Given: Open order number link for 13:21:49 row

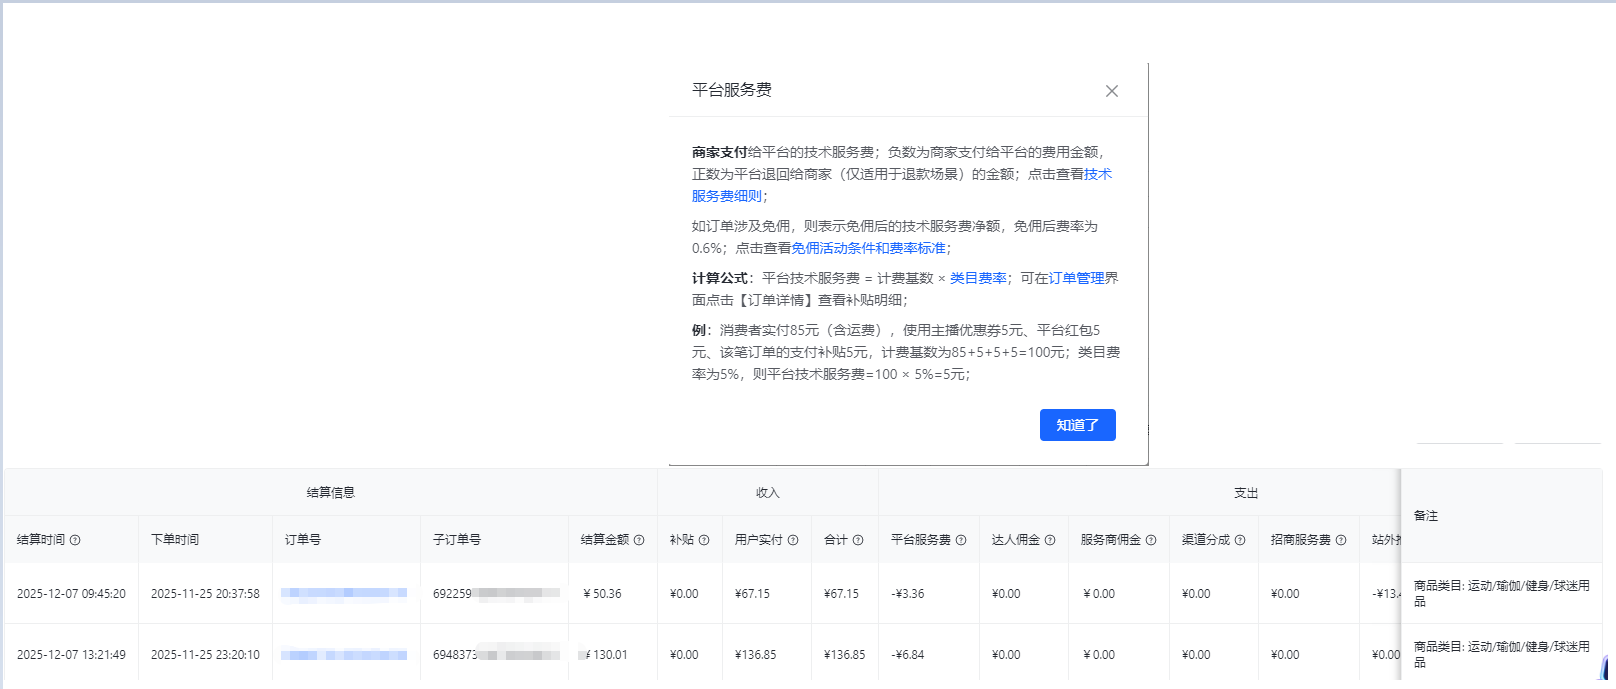Looking at the screenshot, I should (344, 655).
